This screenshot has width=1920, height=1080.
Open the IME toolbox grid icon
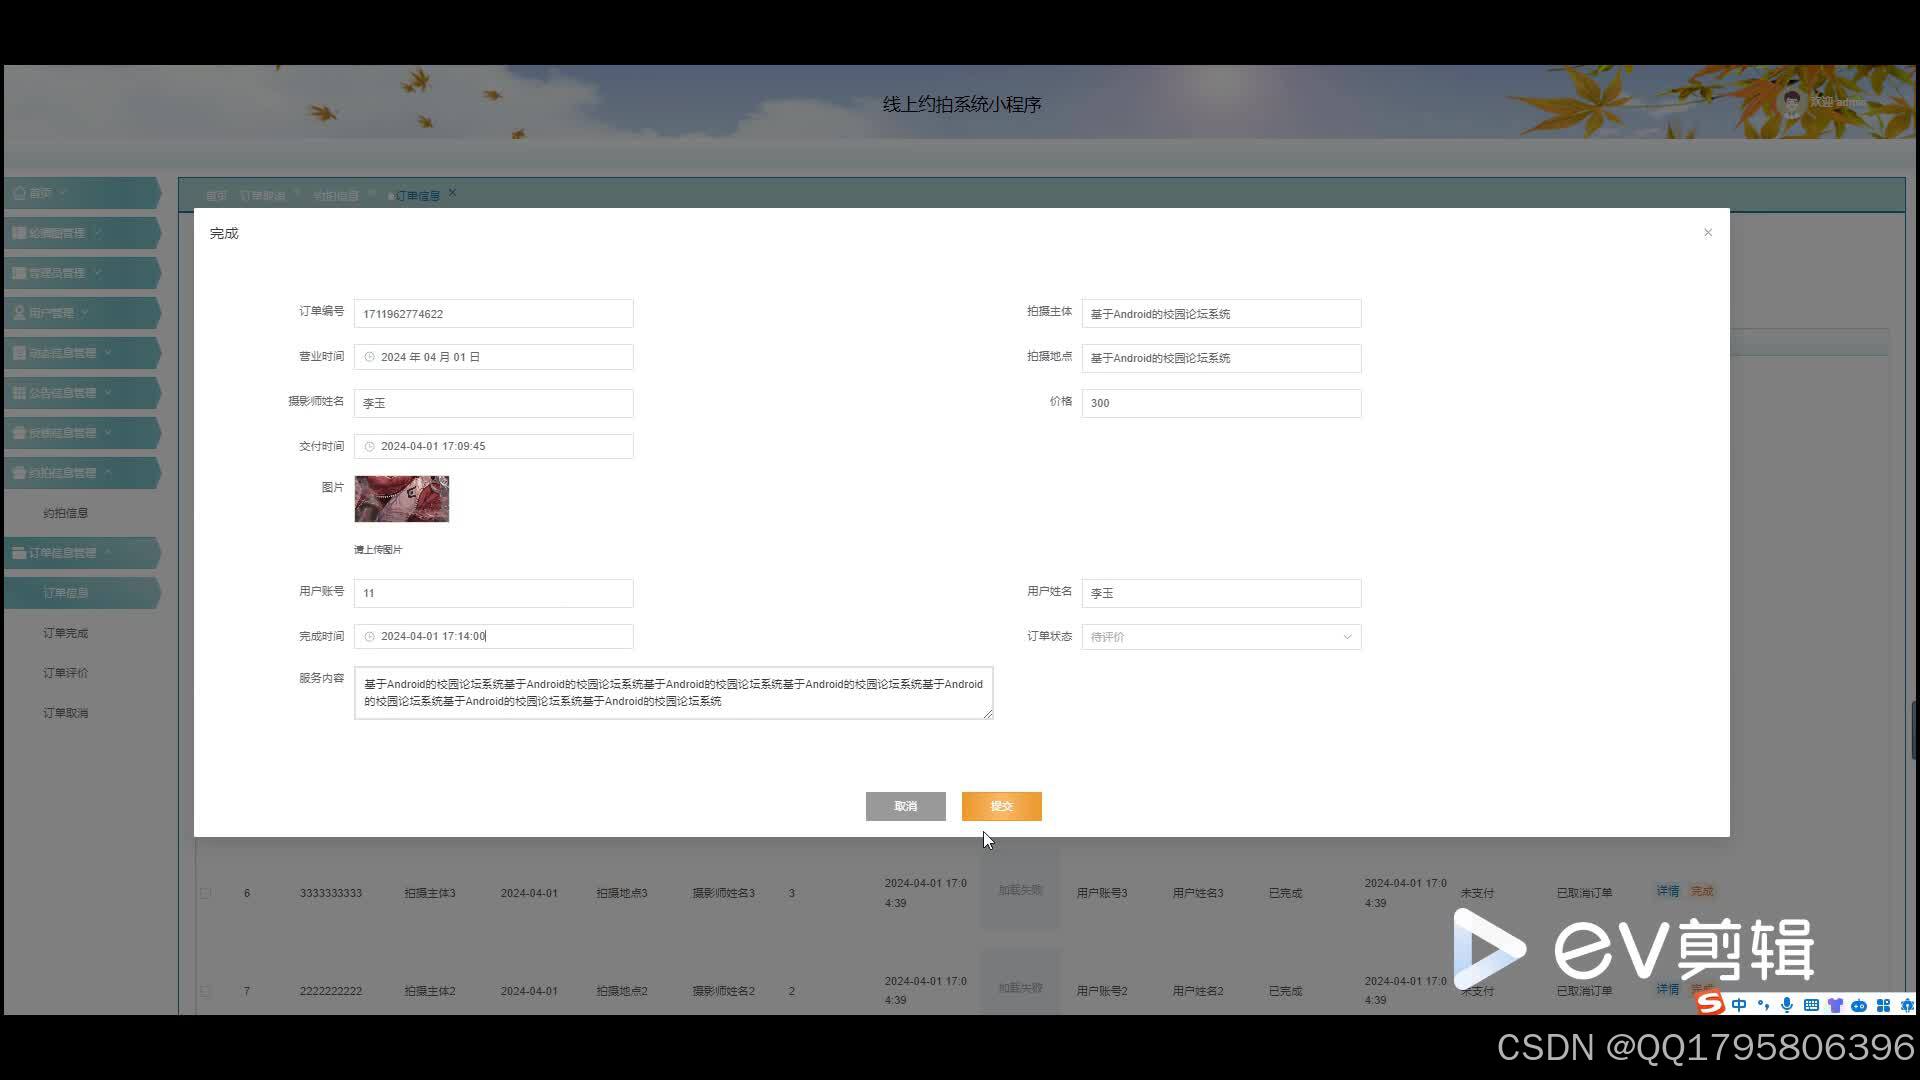point(1883,1005)
